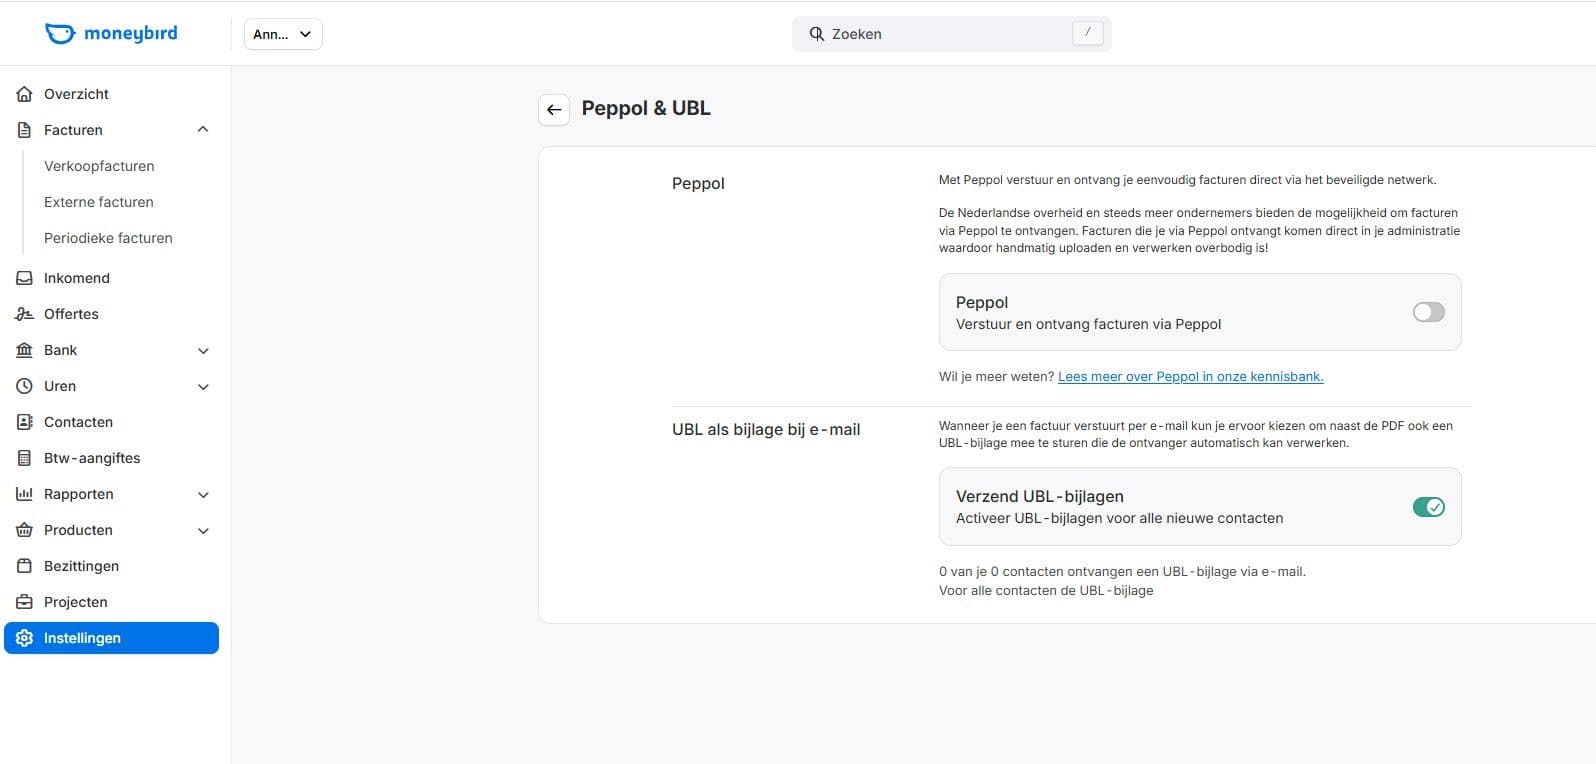
Task: Expand the Uren menu chevron
Action: 203,387
